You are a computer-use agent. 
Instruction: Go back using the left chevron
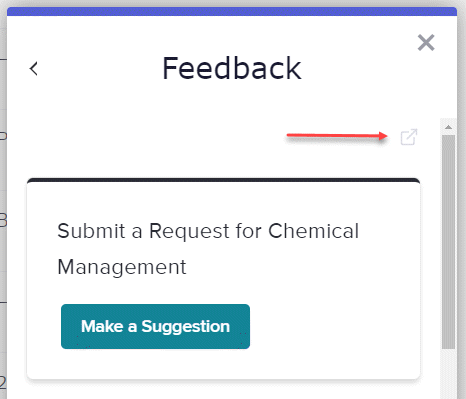(34, 69)
